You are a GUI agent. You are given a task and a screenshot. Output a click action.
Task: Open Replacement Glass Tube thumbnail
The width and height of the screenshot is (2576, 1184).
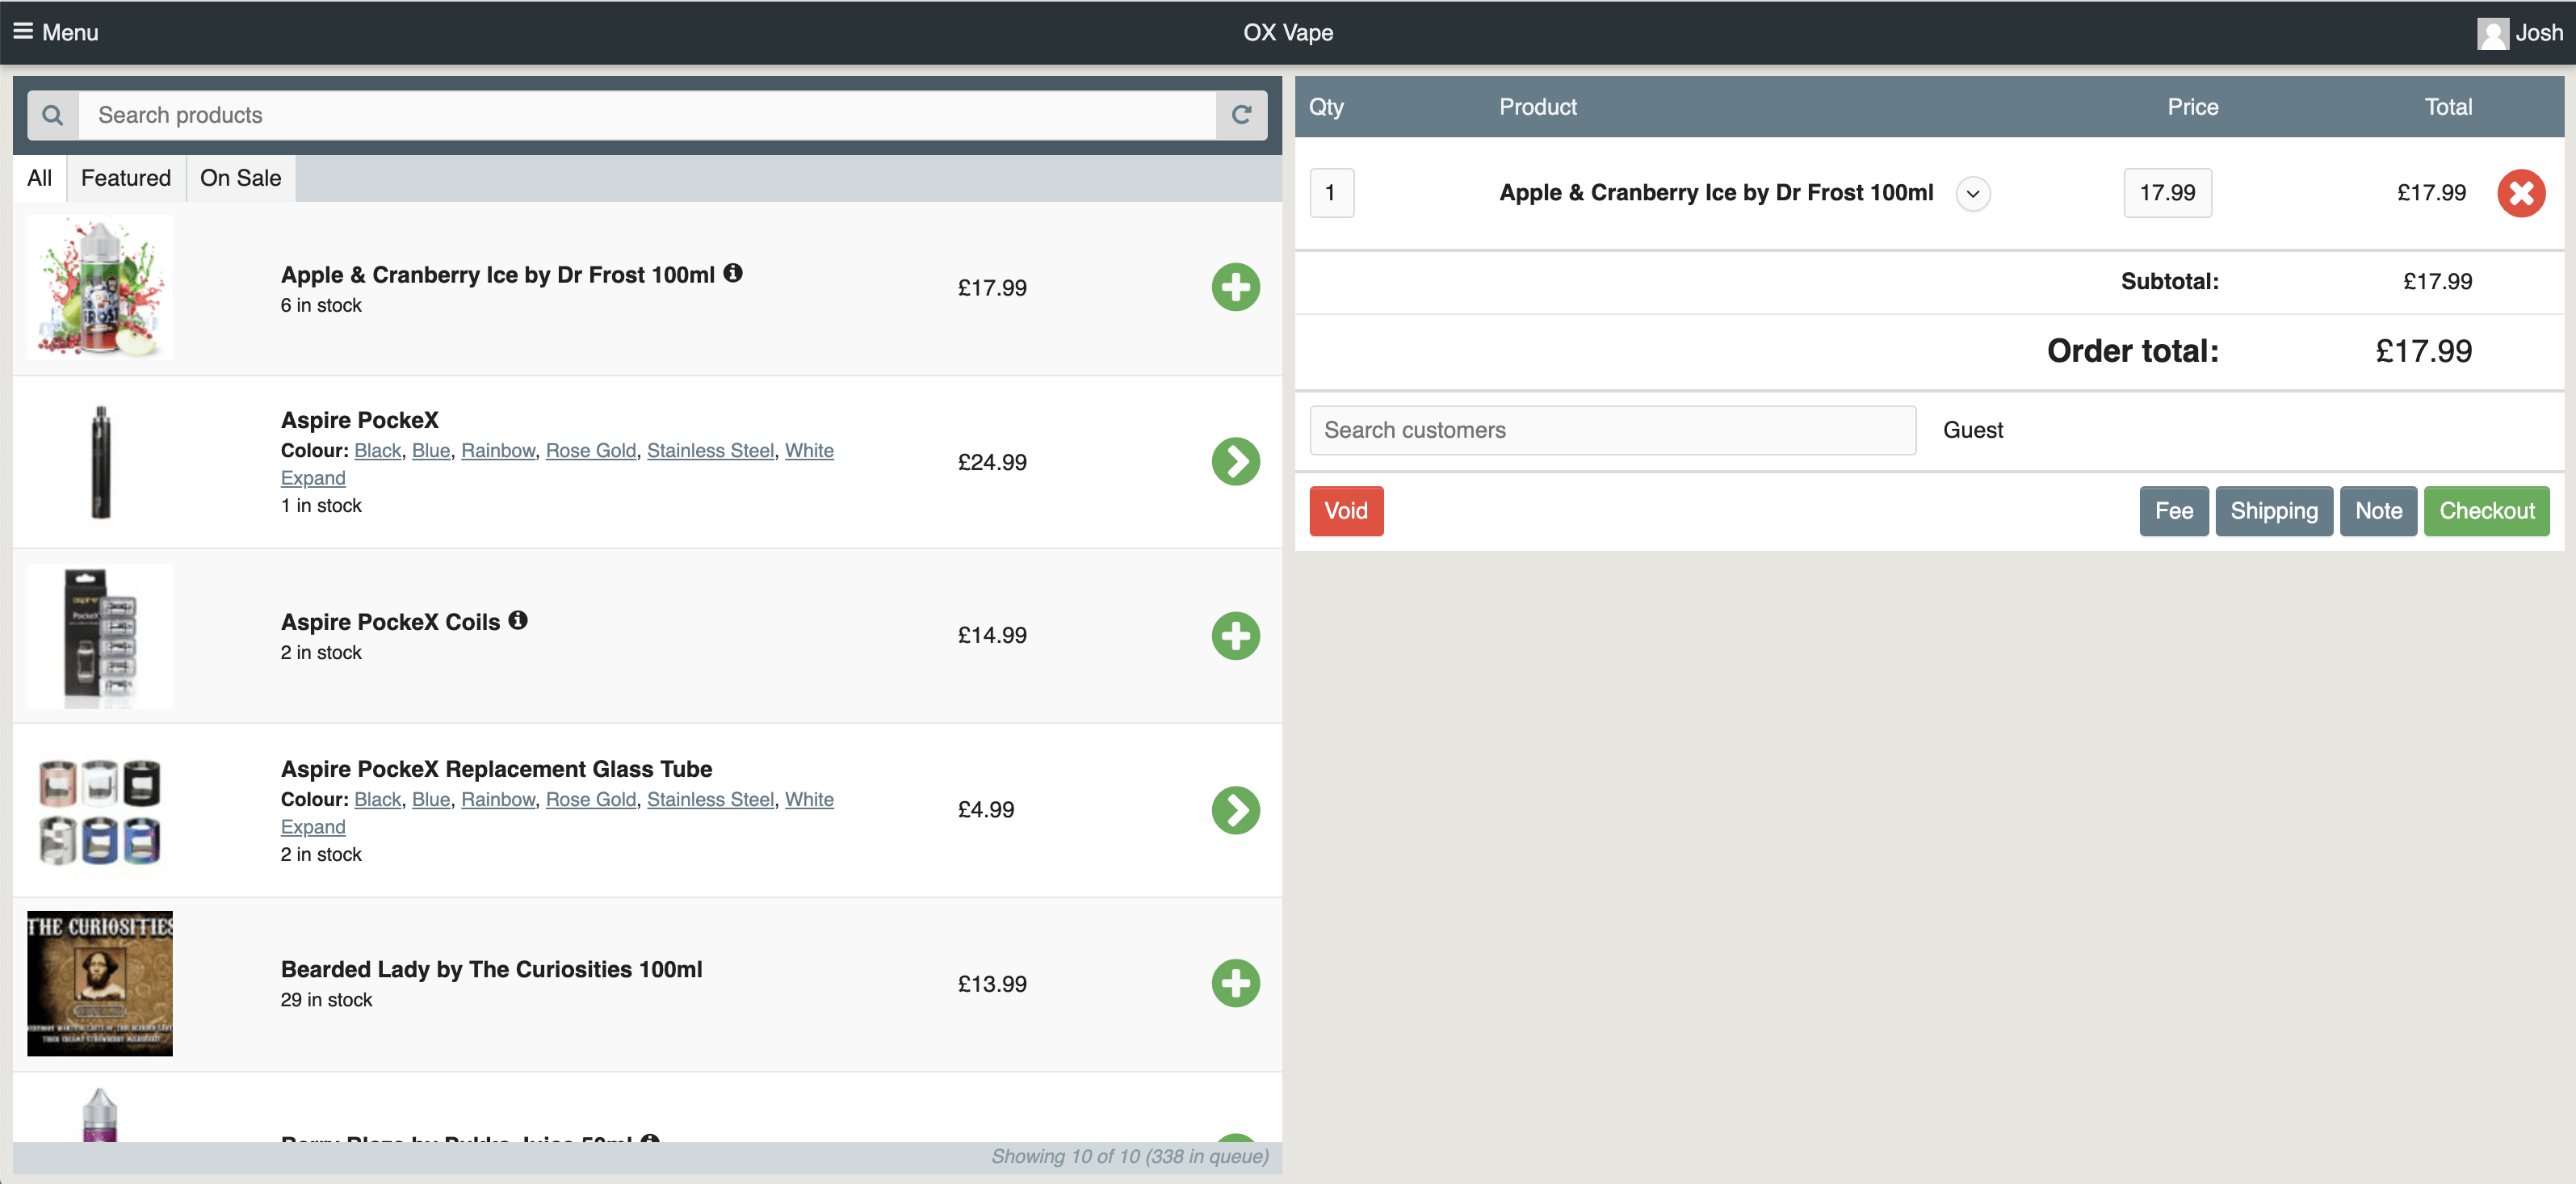[x=100, y=810]
